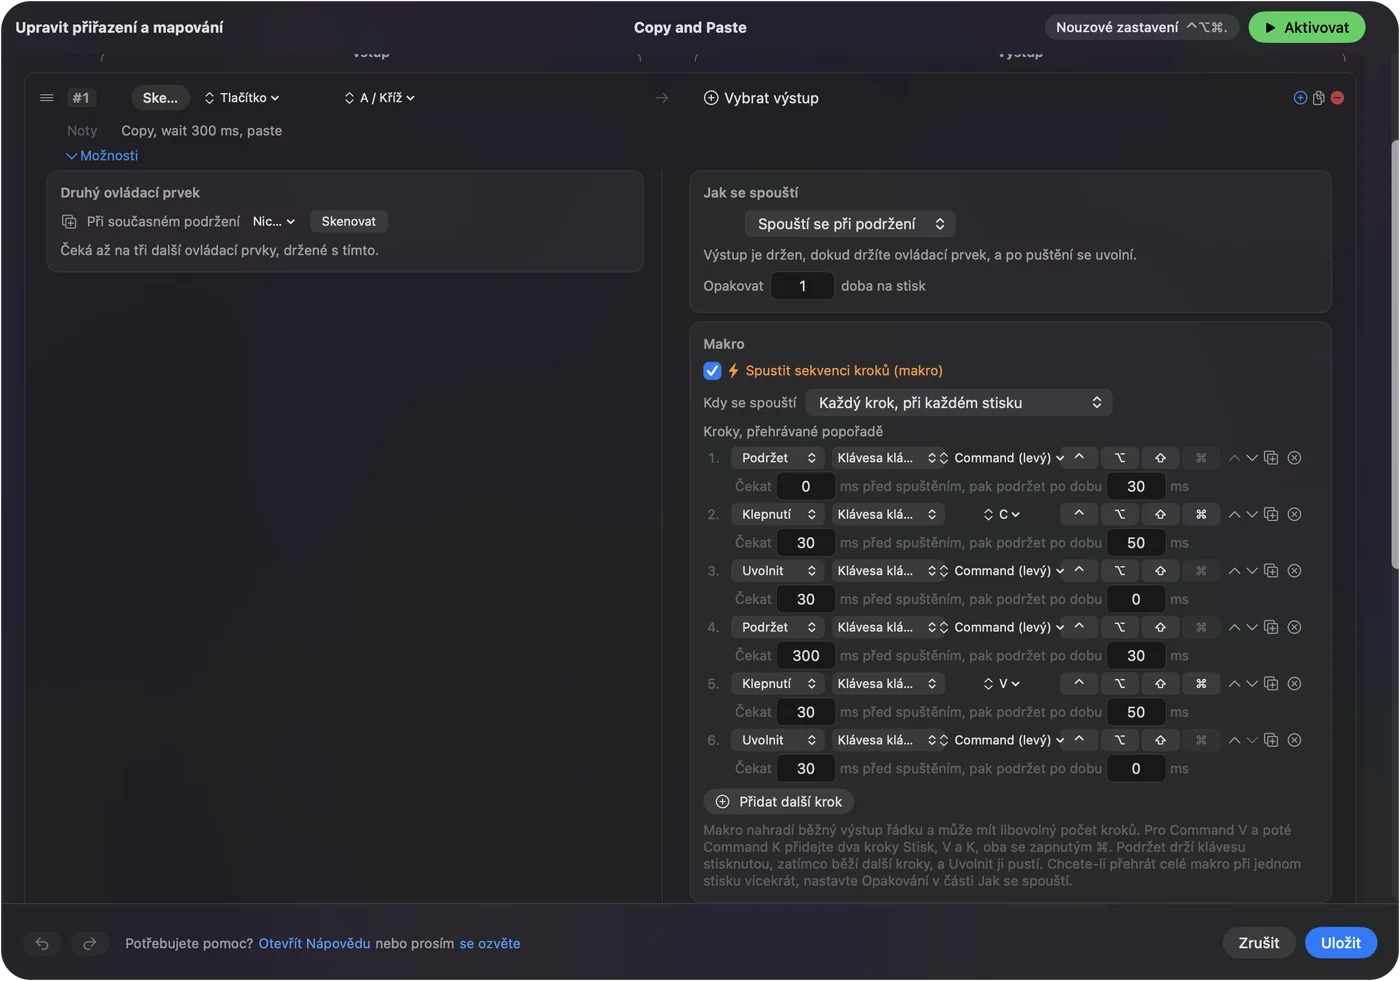
Task: Click the Uložit button
Action: pos(1341,943)
